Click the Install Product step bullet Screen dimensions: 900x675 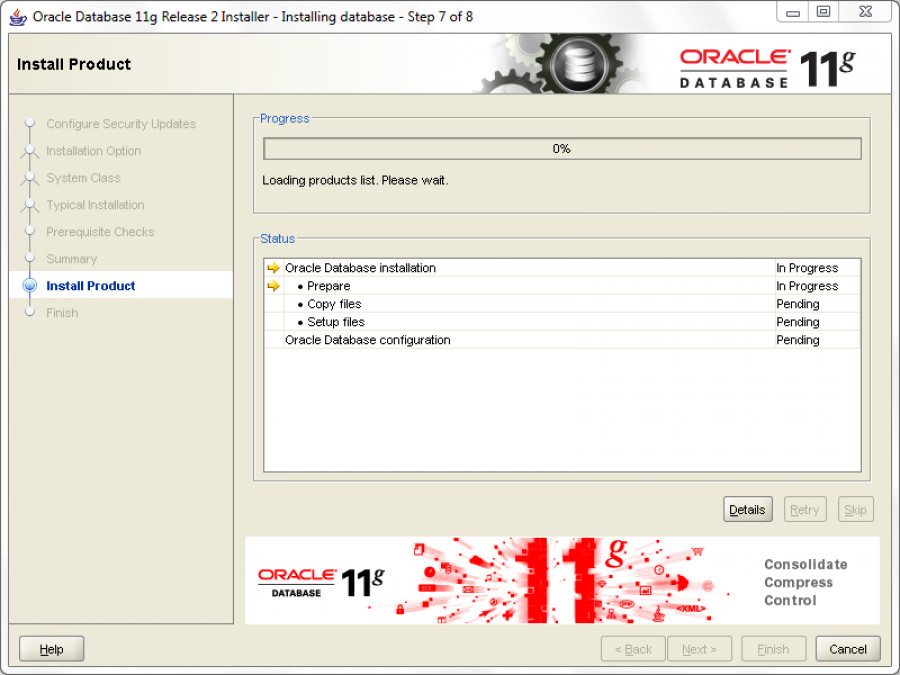click(30, 286)
